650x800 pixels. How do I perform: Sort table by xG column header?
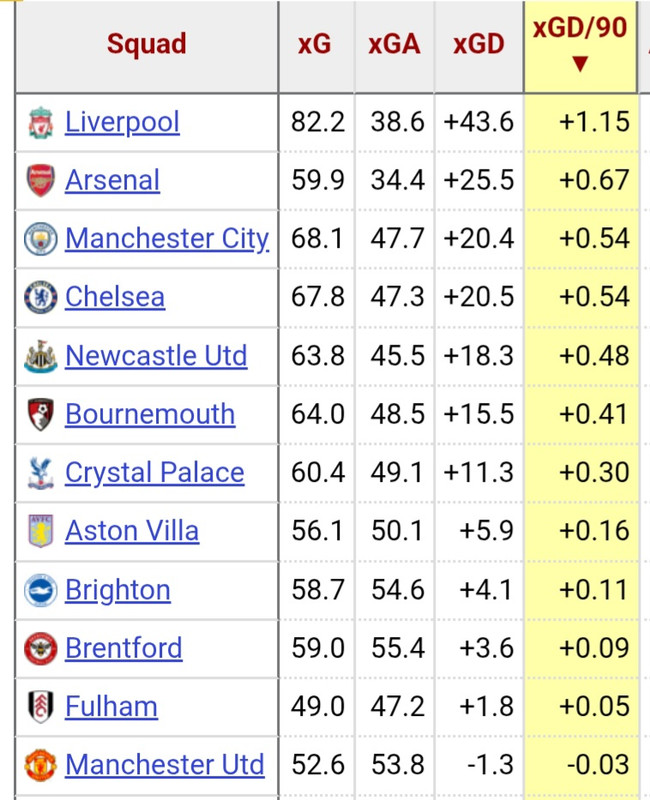pyautogui.click(x=314, y=45)
